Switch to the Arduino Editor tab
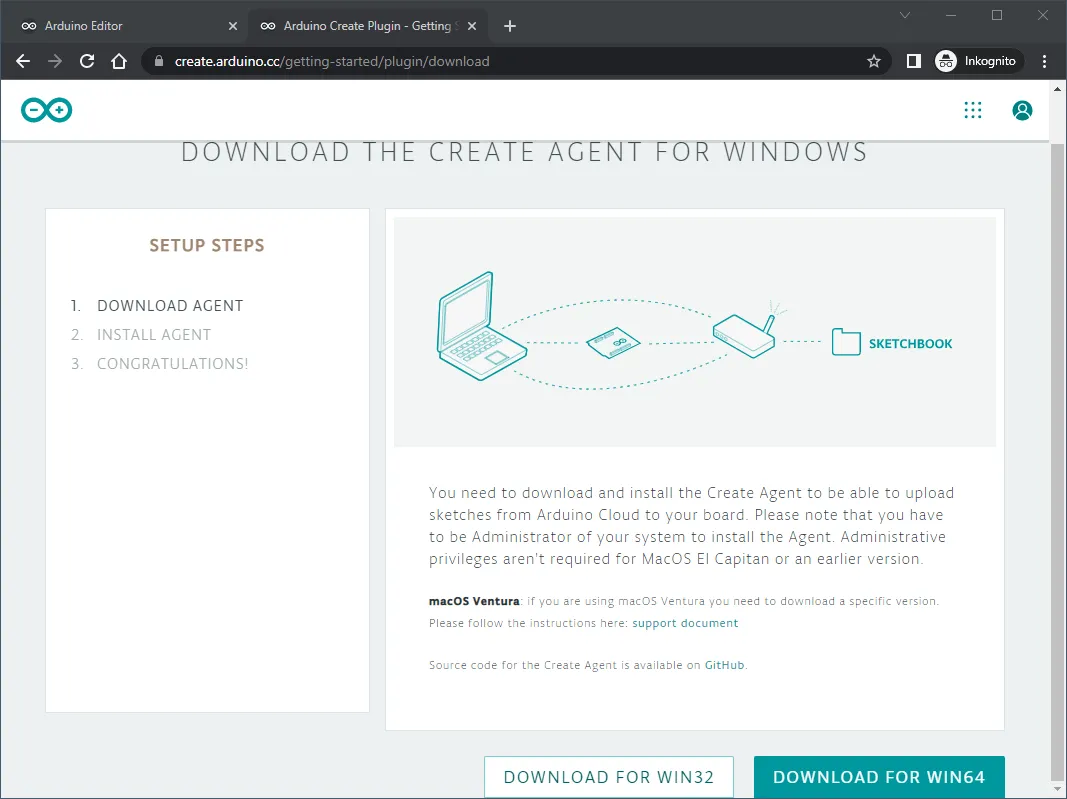This screenshot has height=799, width=1067. pyautogui.click(x=120, y=26)
